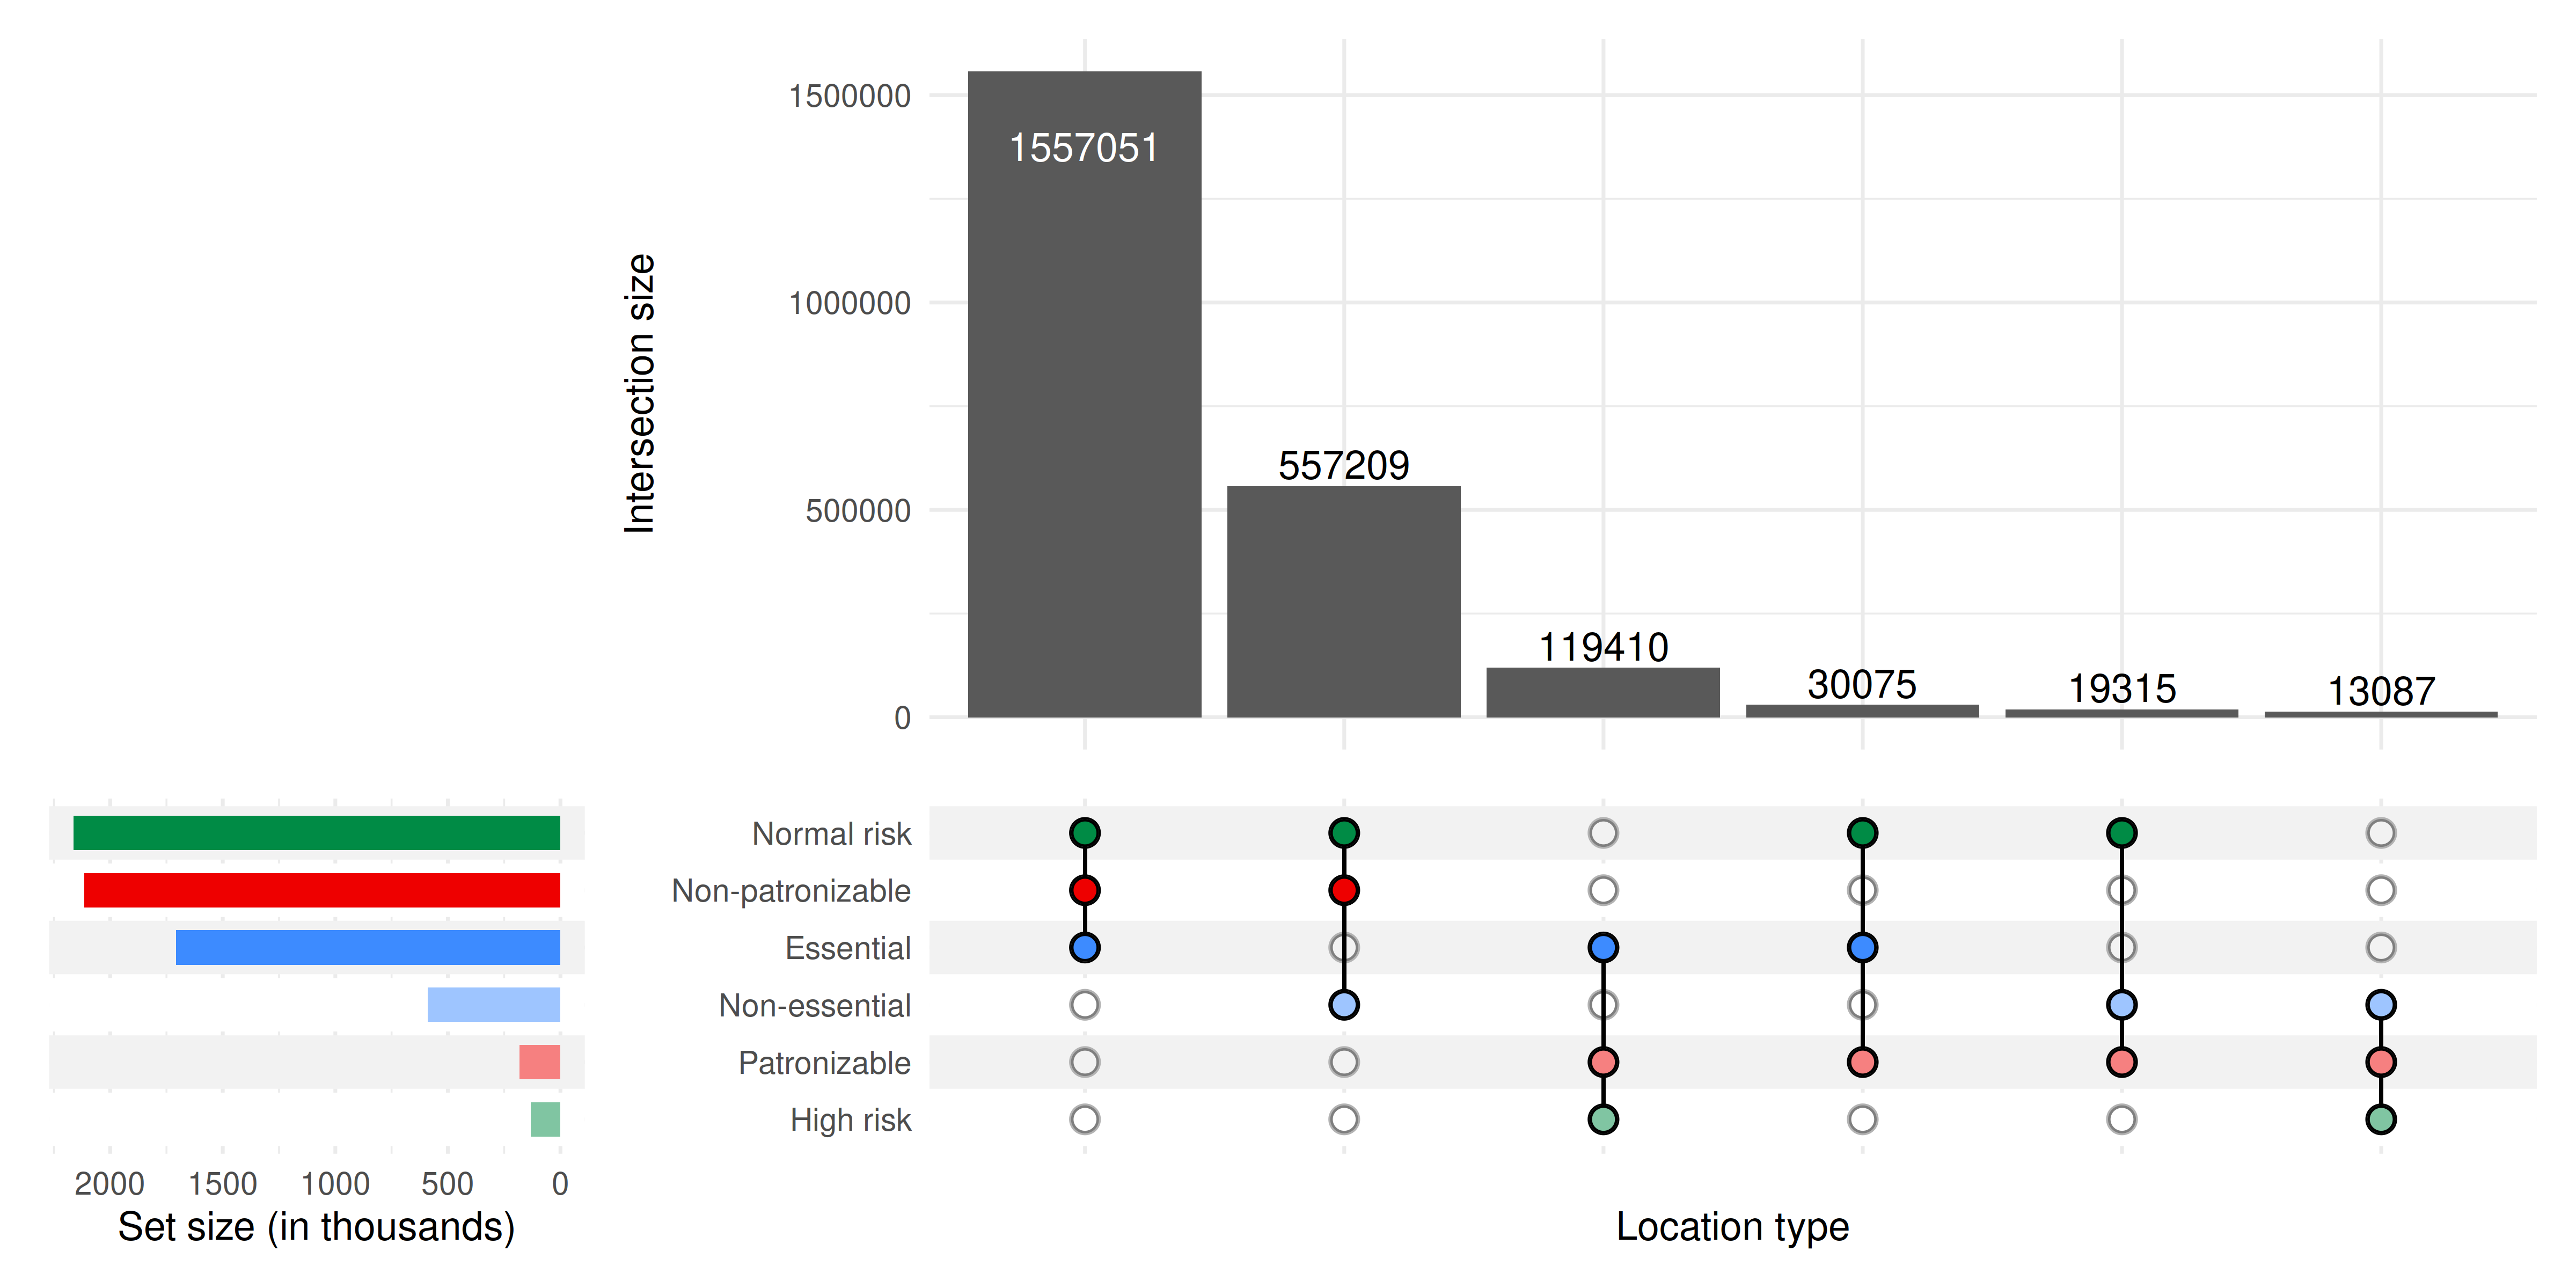Click the empty Normal risk dot in the 13087 column
This screenshot has height=1288, width=2576.
click(x=2380, y=833)
